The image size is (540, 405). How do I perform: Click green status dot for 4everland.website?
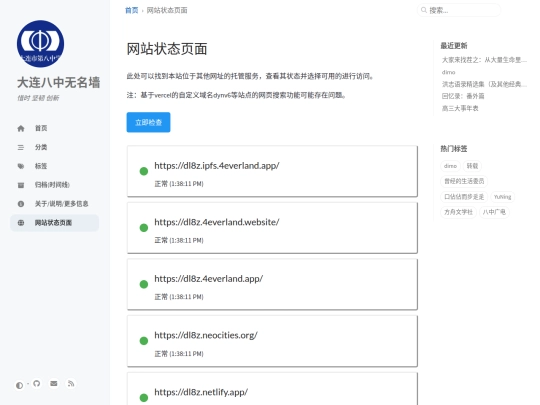pos(144,228)
